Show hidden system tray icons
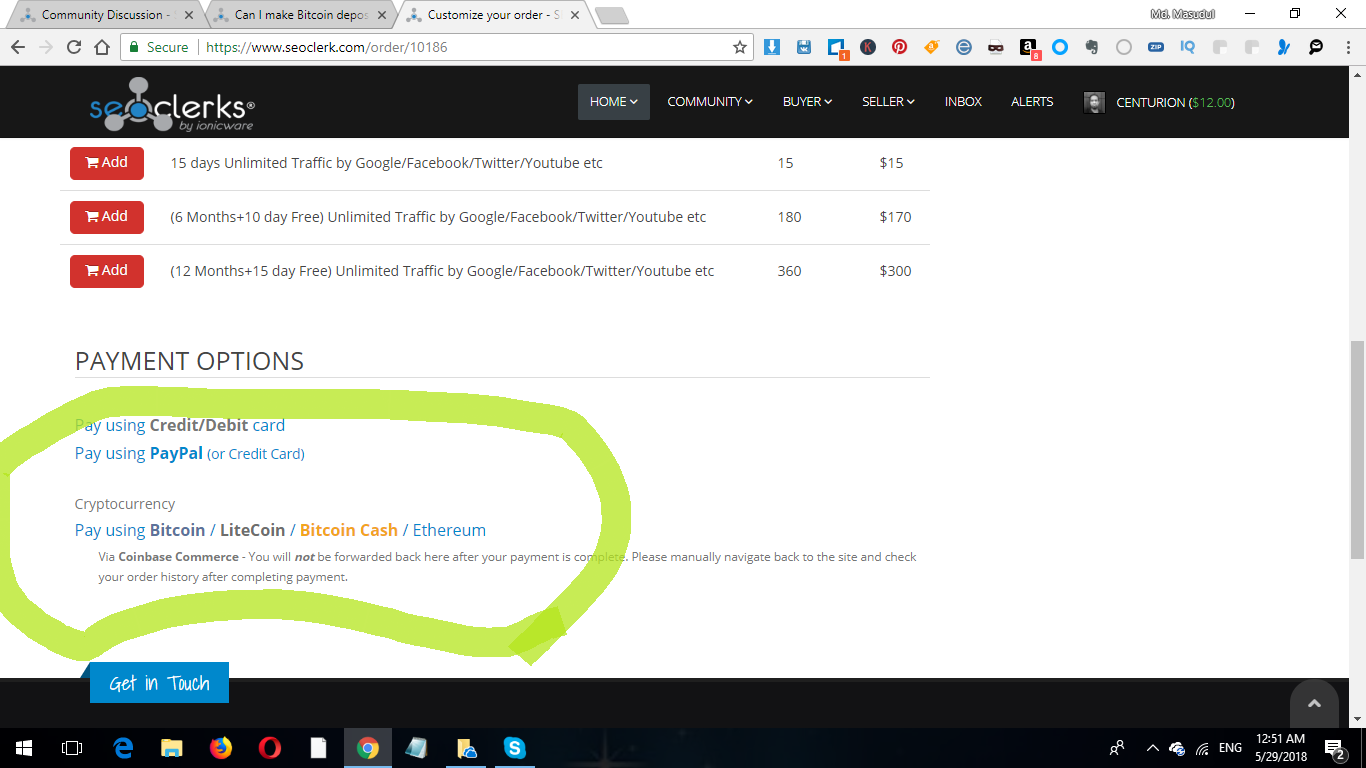This screenshot has width=1366, height=768. pyautogui.click(x=1151, y=748)
